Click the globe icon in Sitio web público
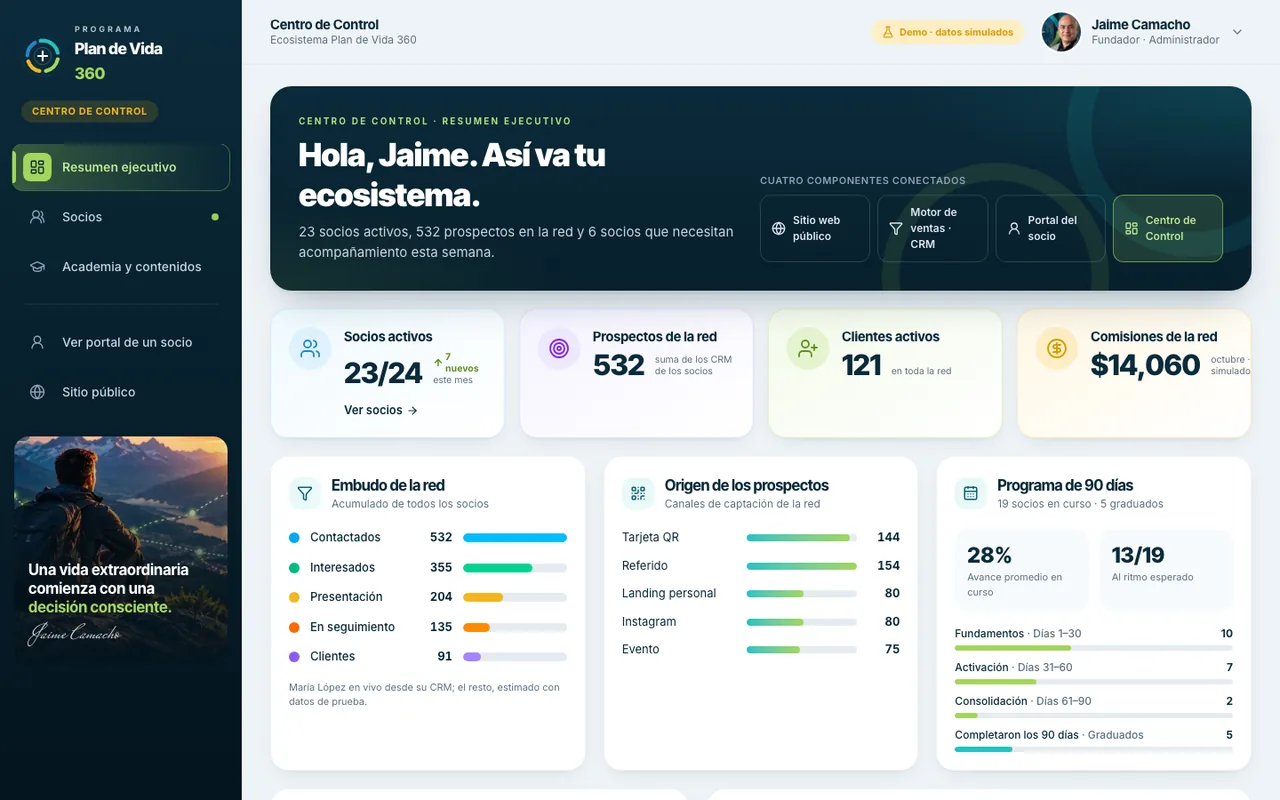 tap(779, 229)
